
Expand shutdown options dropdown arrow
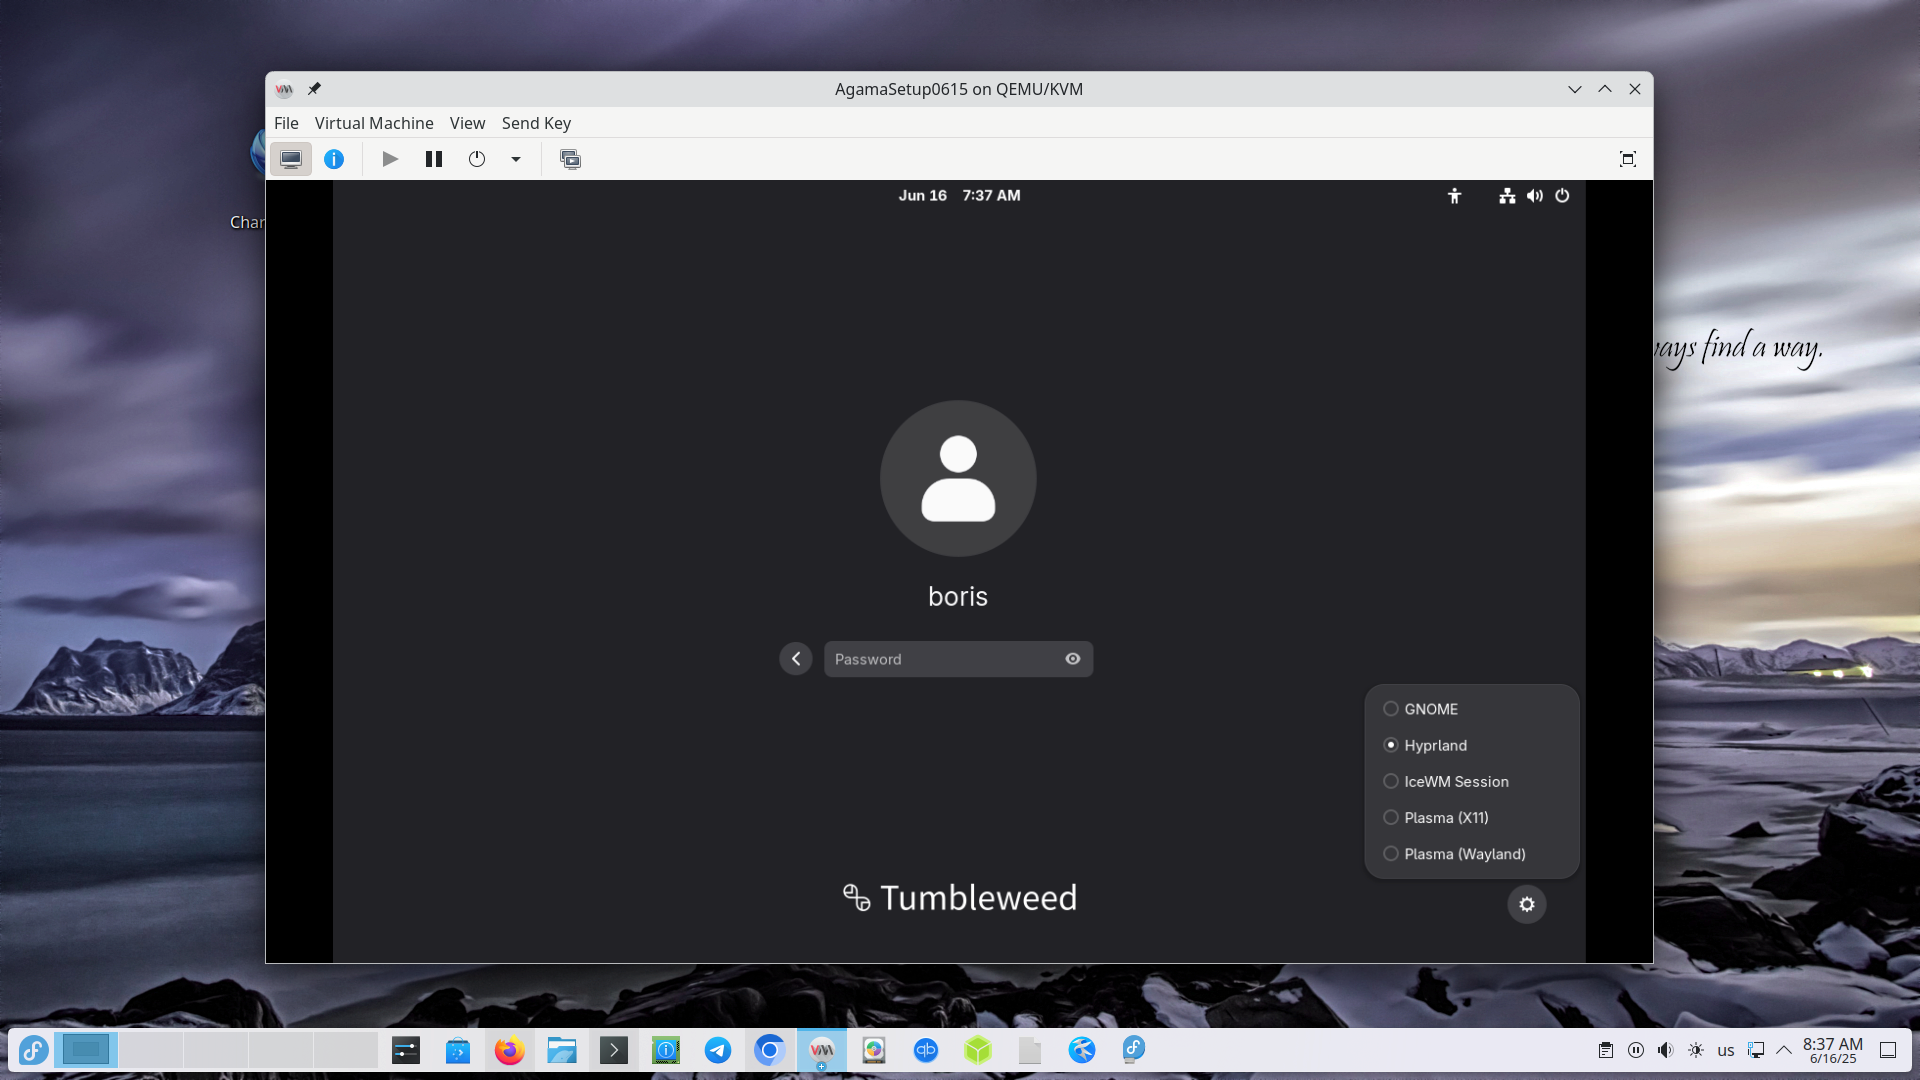point(516,159)
